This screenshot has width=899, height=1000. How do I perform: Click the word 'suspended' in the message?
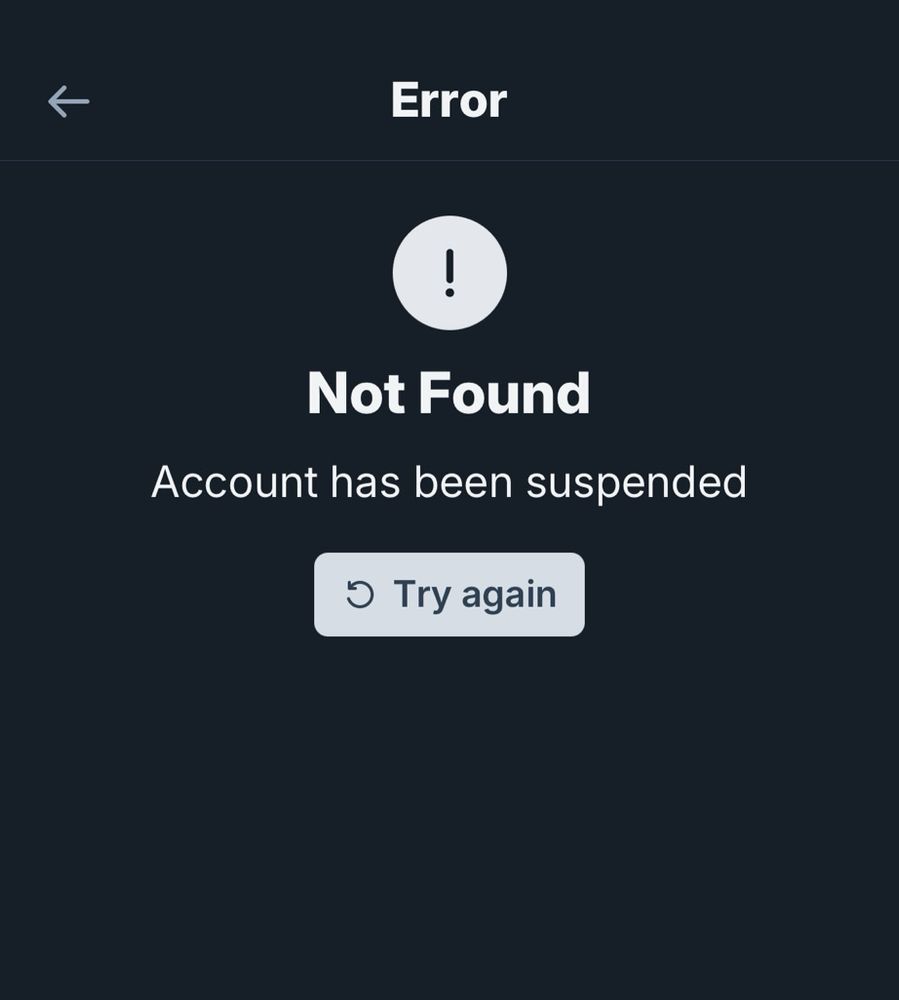tap(636, 484)
